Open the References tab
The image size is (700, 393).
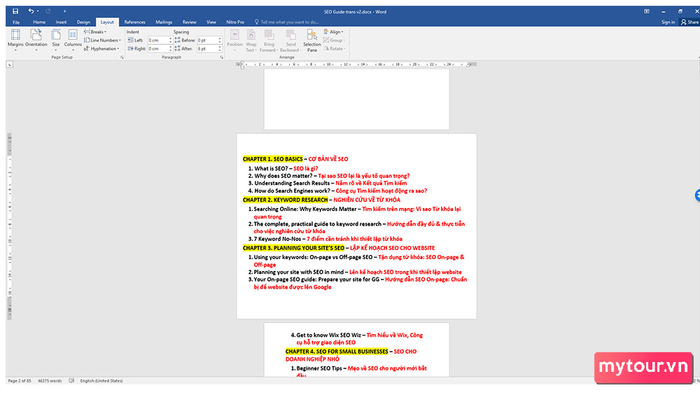[x=135, y=22]
